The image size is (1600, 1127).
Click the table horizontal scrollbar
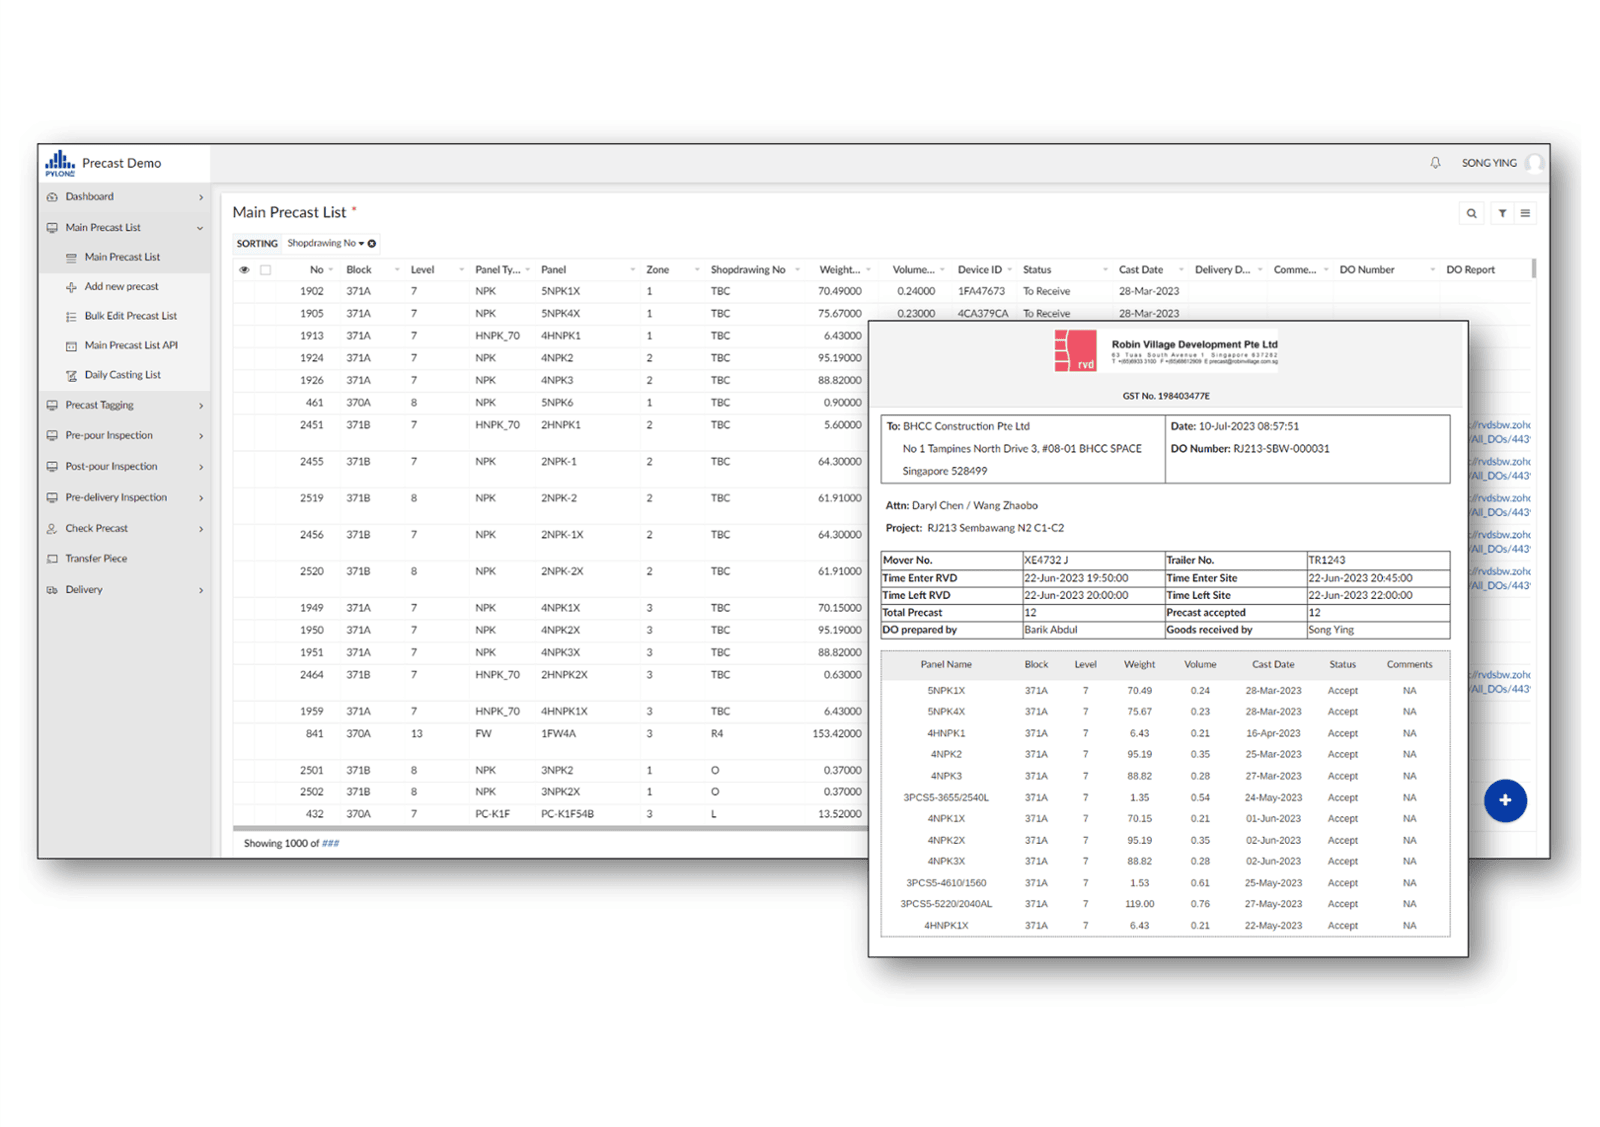(550, 828)
